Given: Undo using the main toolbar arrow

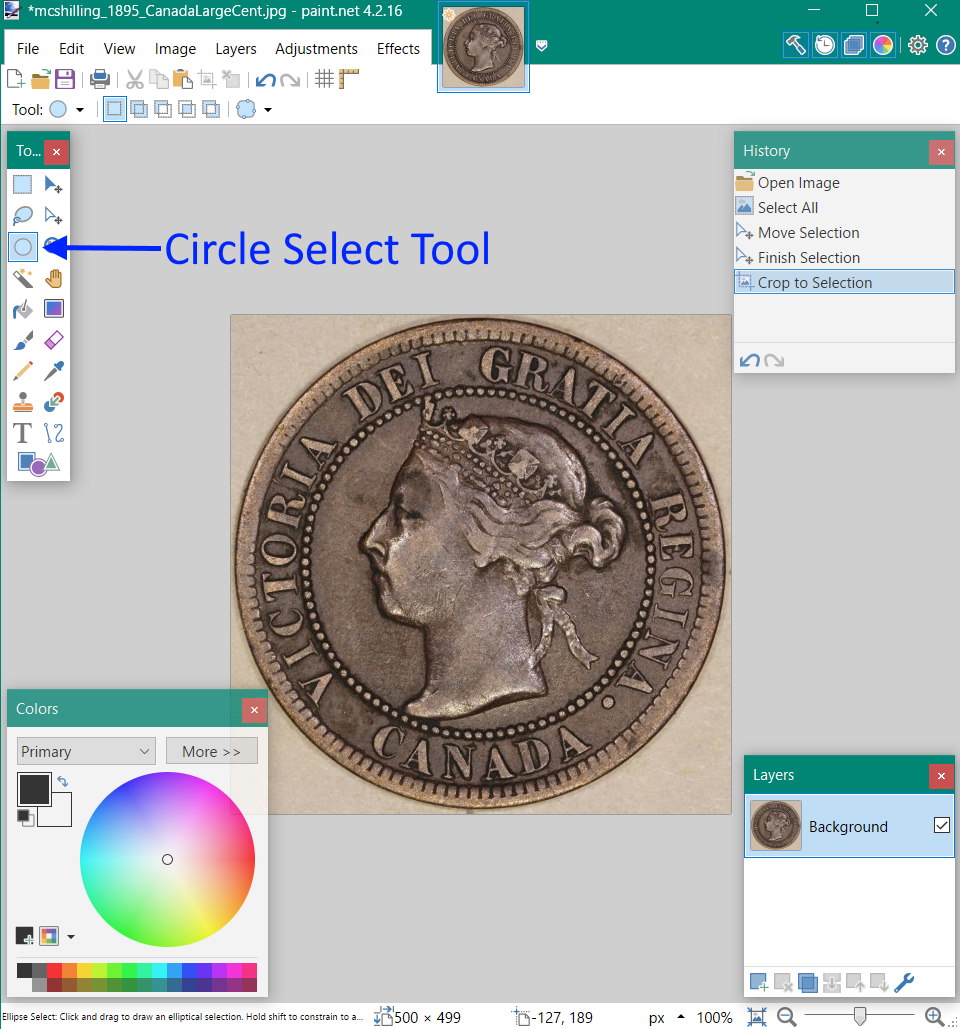Looking at the screenshot, I should 265,80.
